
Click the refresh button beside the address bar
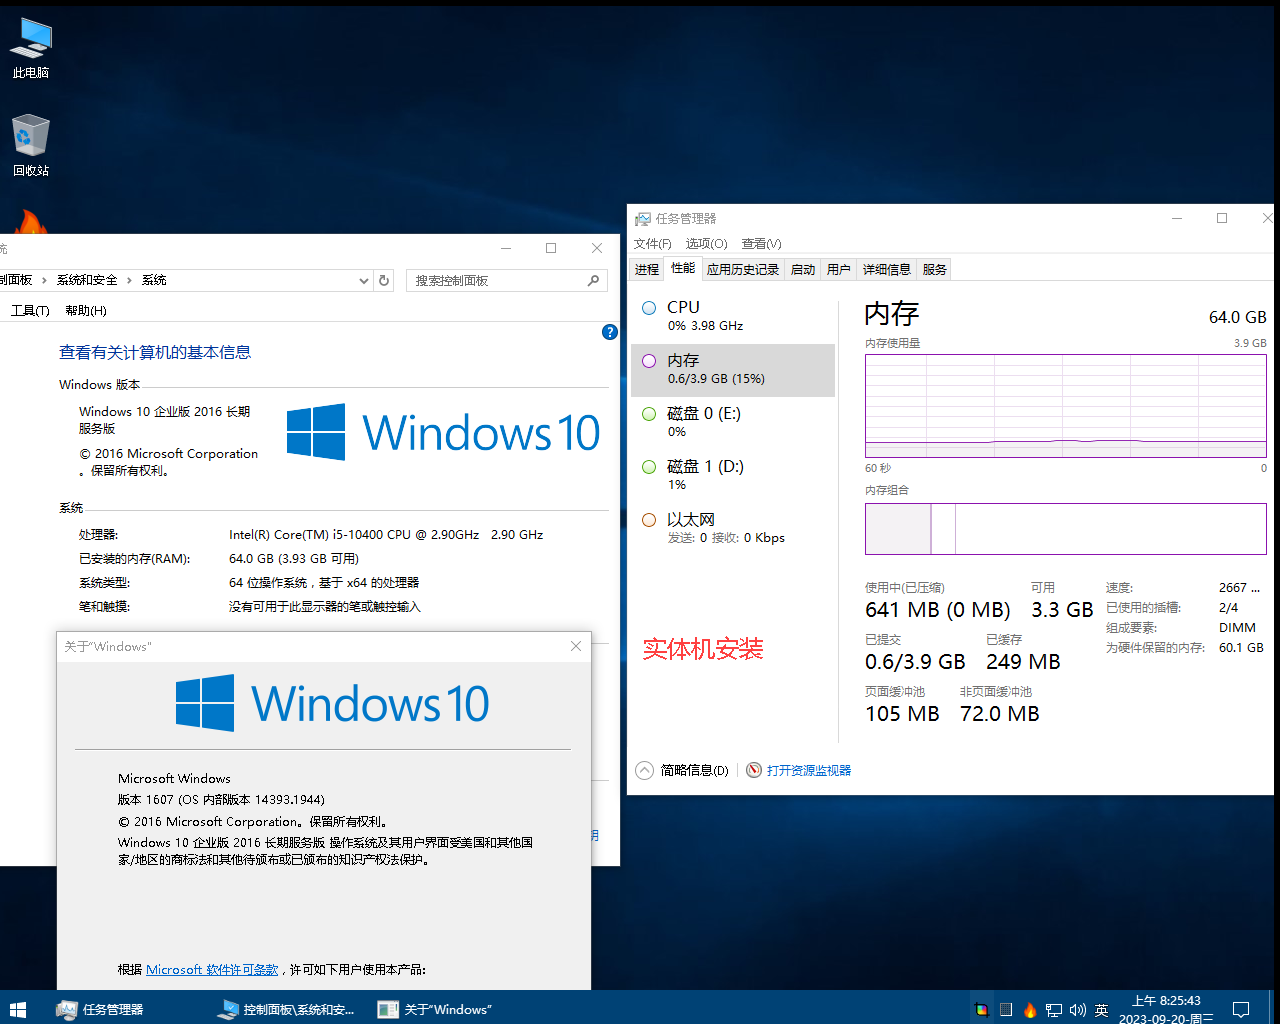tap(384, 281)
